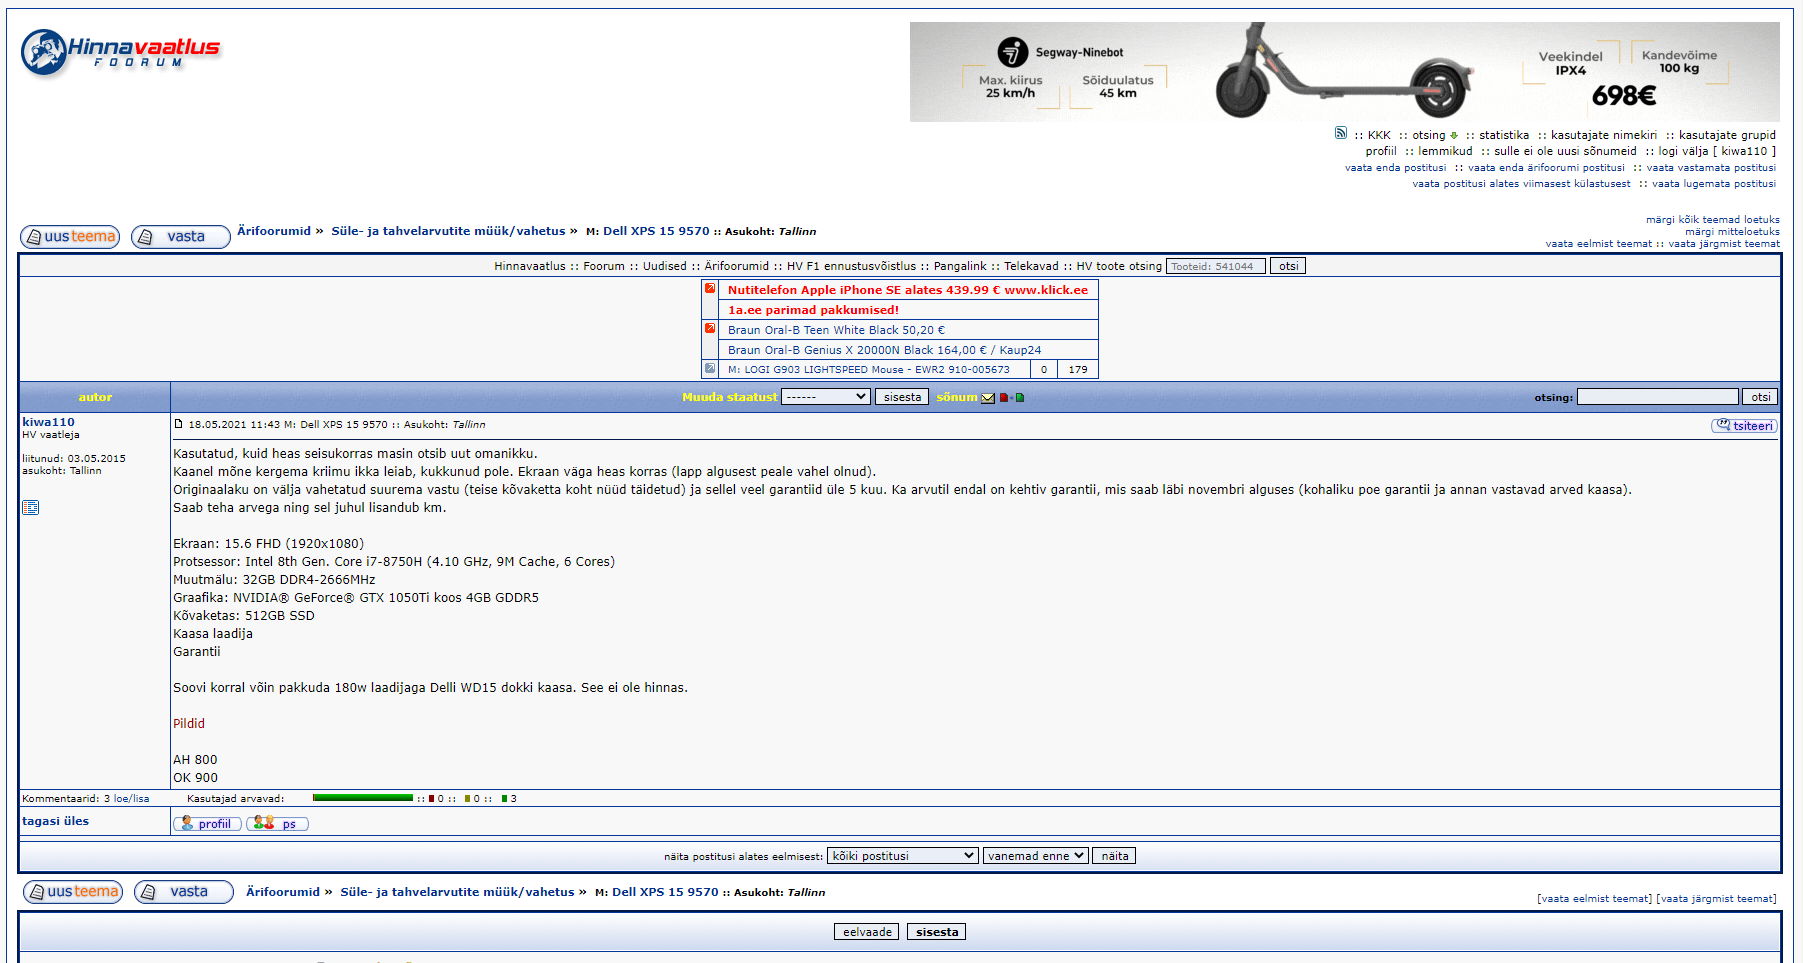1803x963 pixels.
Task: Click 'vaata enda ärifoorumi postitusi' link
Action: (x=1546, y=168)
